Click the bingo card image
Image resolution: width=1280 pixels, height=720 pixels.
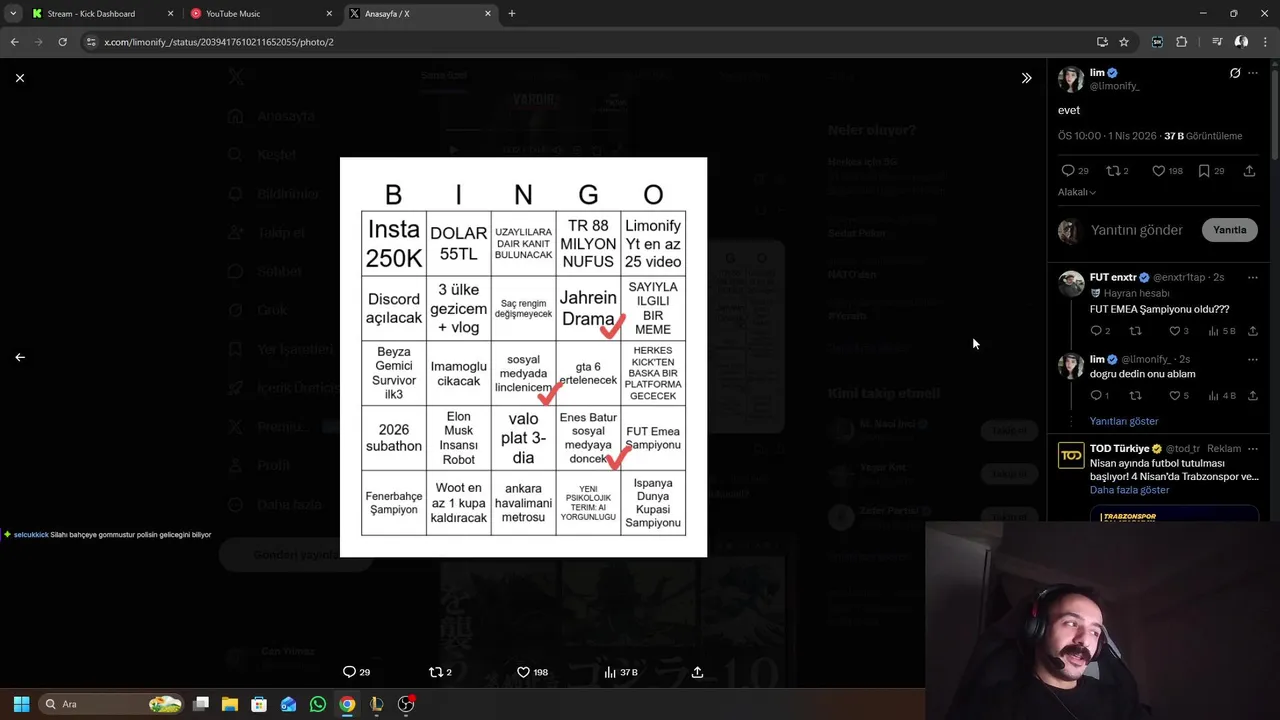coord(523,357)
